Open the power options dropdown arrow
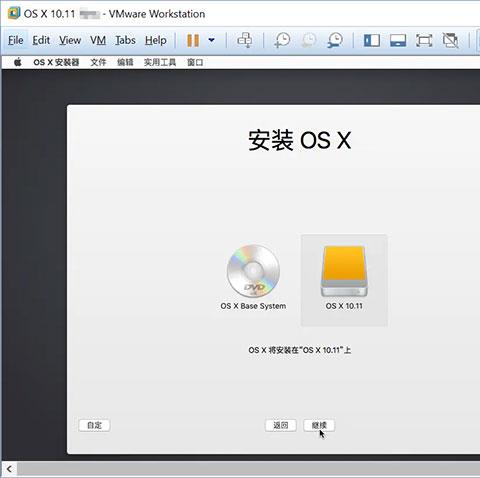480x478 pixels. 211,40
